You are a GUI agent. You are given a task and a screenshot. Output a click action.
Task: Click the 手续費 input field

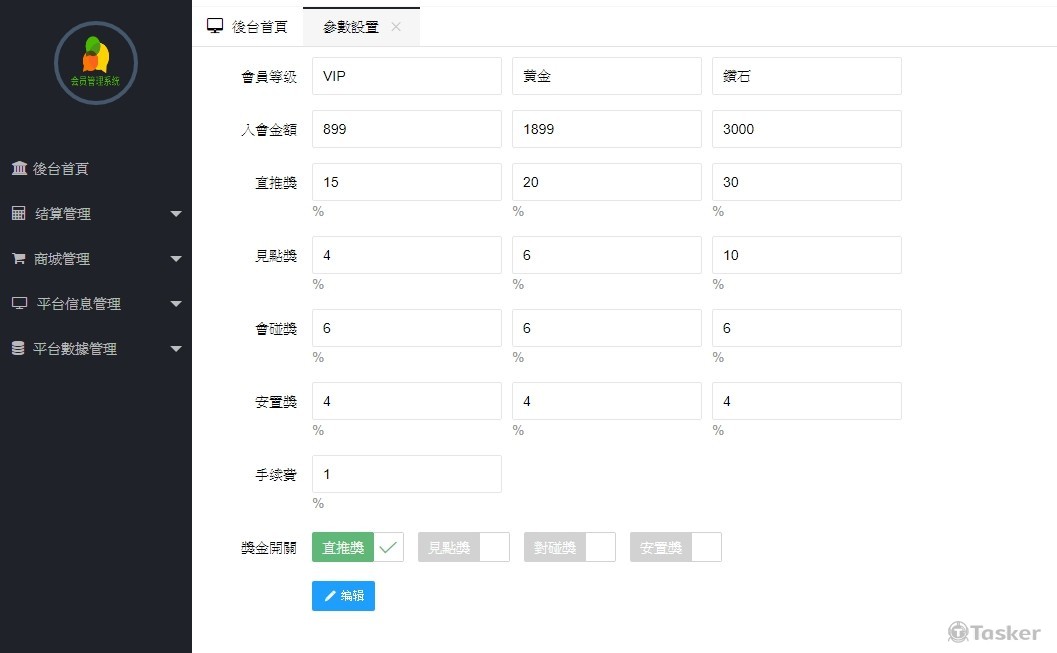pyautogui.click(x=407, y=474)
